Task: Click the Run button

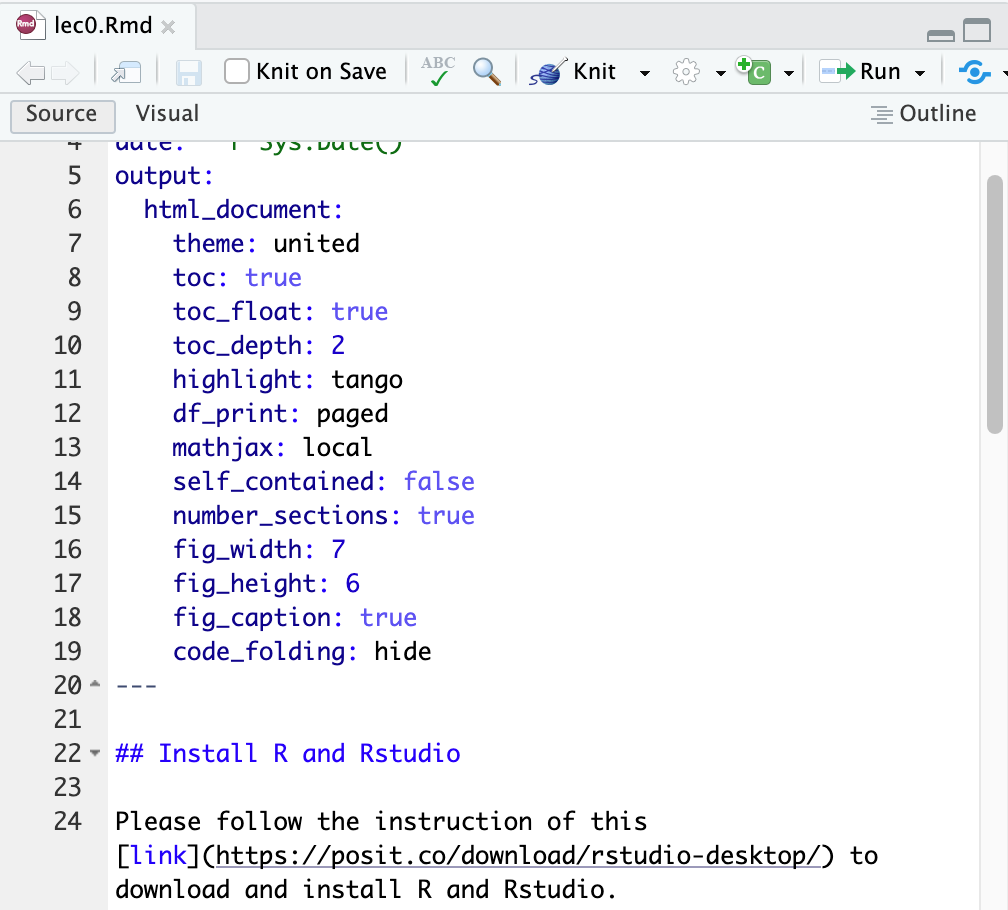Action: point(861,72)
